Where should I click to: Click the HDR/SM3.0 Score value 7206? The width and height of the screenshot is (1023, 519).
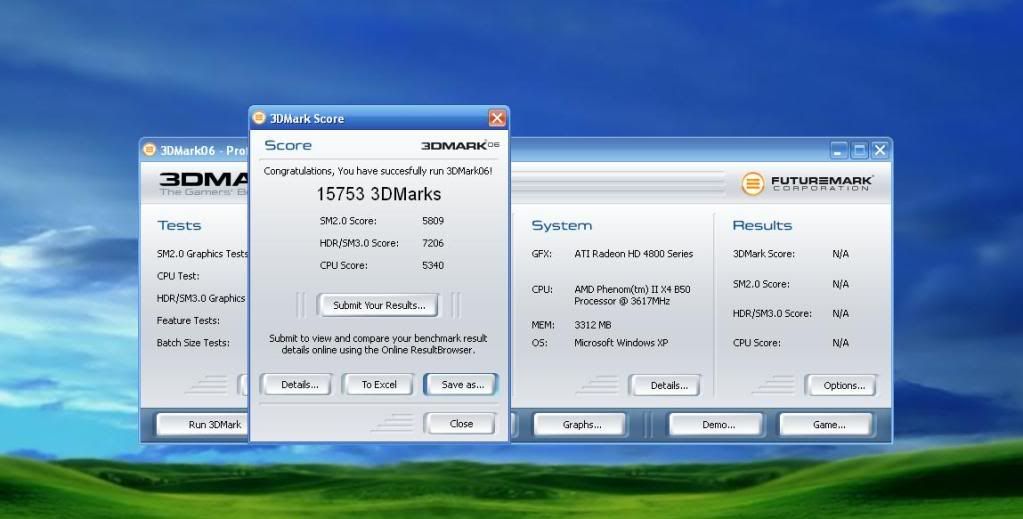tap(433, 243)
